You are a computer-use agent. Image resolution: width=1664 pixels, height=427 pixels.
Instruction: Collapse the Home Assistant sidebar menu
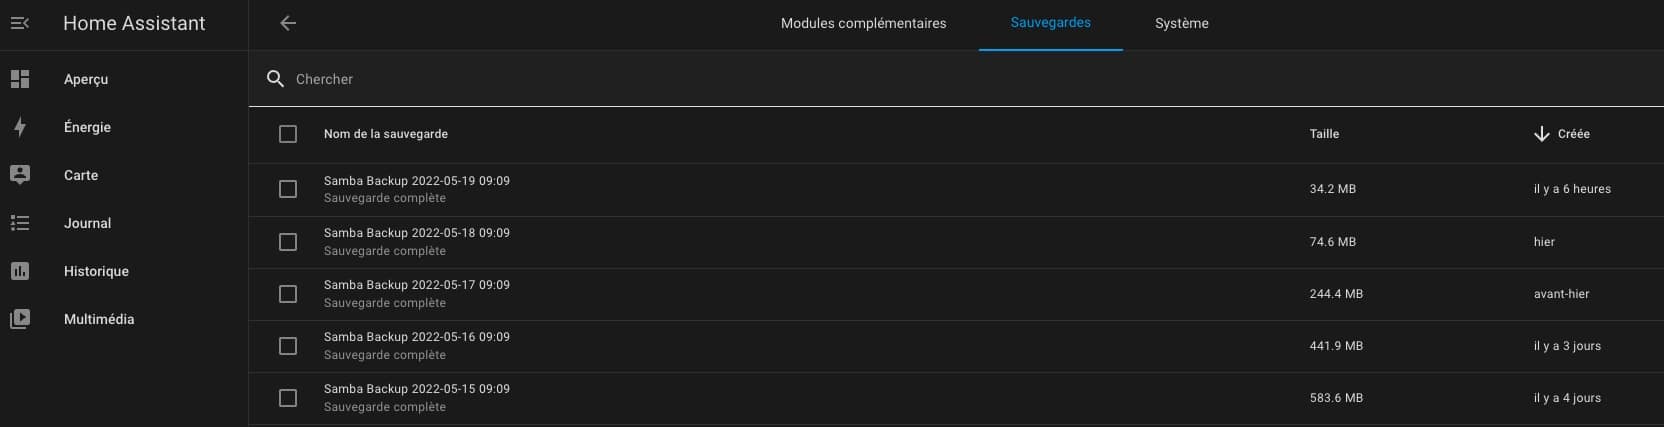pyautogui.click(x=20, y=23)
